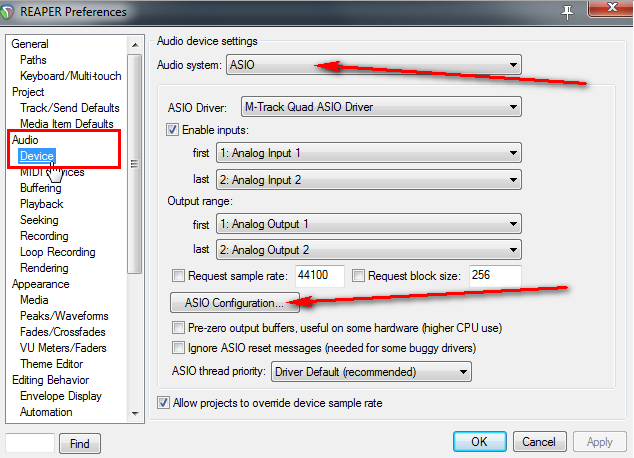This screenshot has height=458, width=634.
Task: Enable Request sample rate checkbox
Action: click(178, 276)
